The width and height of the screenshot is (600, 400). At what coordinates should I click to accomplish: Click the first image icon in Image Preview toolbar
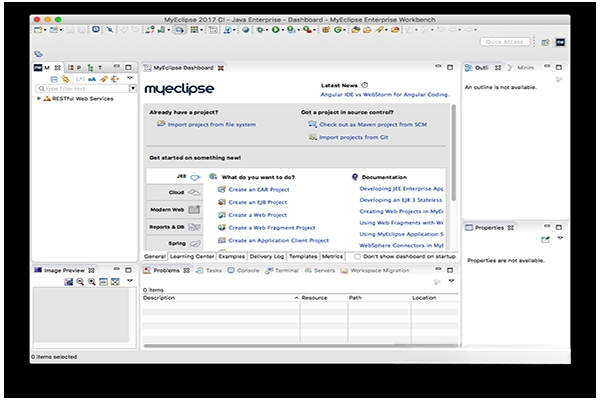tap(68, 282)
